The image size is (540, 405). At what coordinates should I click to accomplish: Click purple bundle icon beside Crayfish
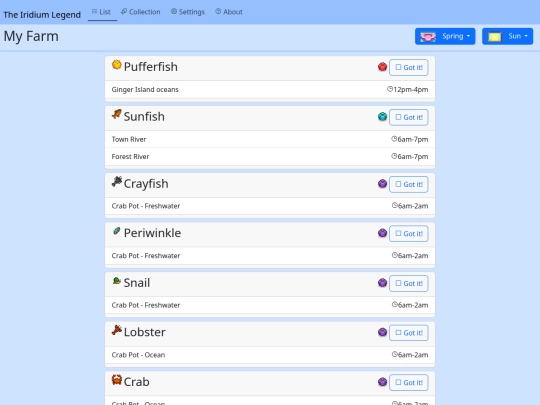382,184
